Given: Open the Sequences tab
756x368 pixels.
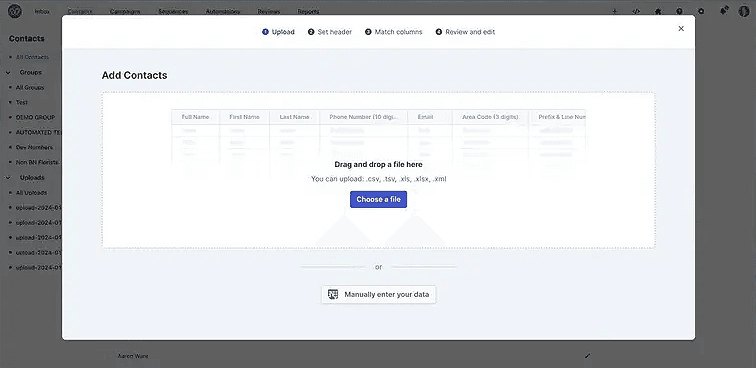Looking at the screenshot, I should (x=173, y=12).
